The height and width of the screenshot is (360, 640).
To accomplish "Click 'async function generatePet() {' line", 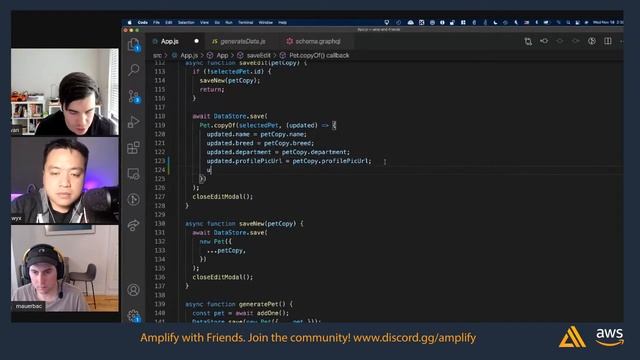I will click(x=239, y=304).
